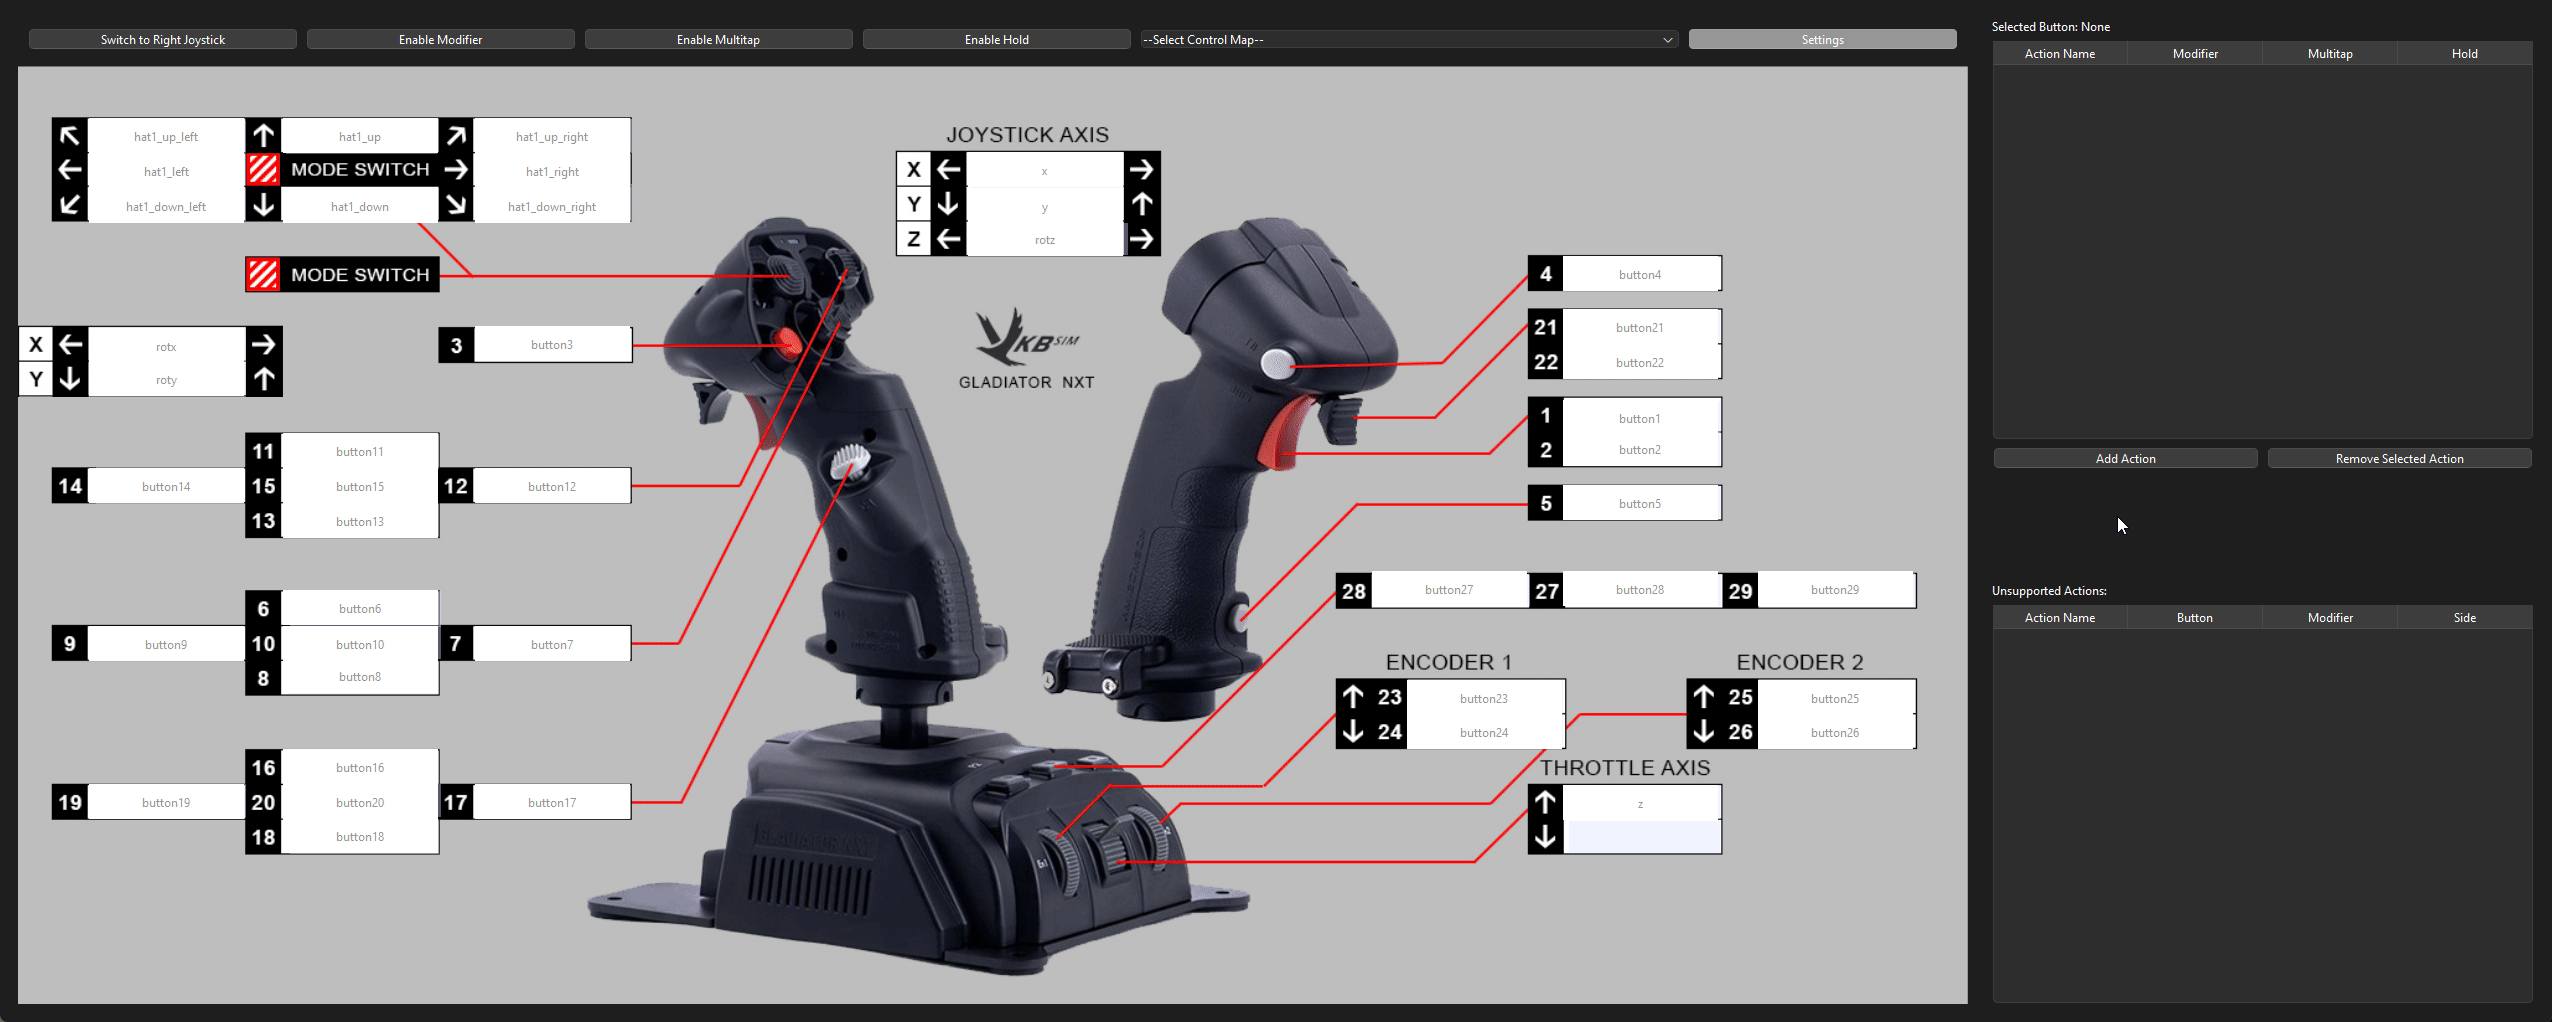Click the standalone MODE SWITCH label below hat grid
2552x1022 pixels.
coord(360,275)
